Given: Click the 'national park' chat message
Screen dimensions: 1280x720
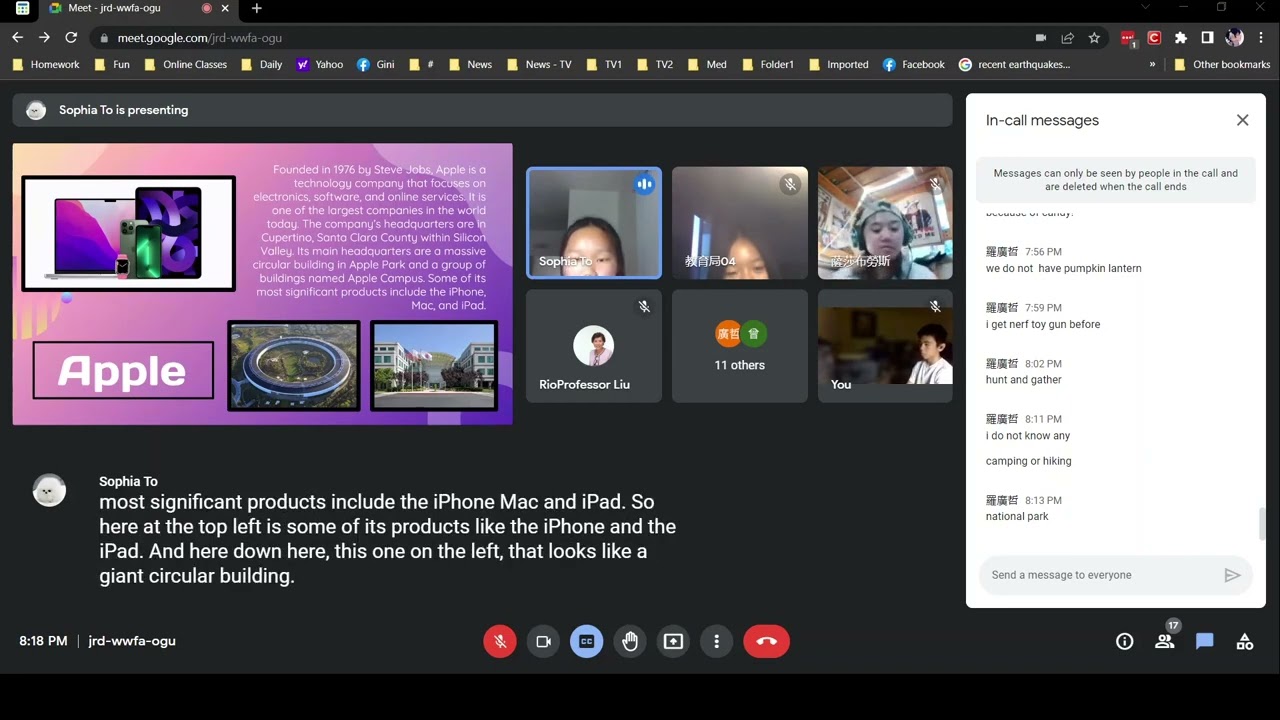Looking at the screenshot, I should [1017, 517].
